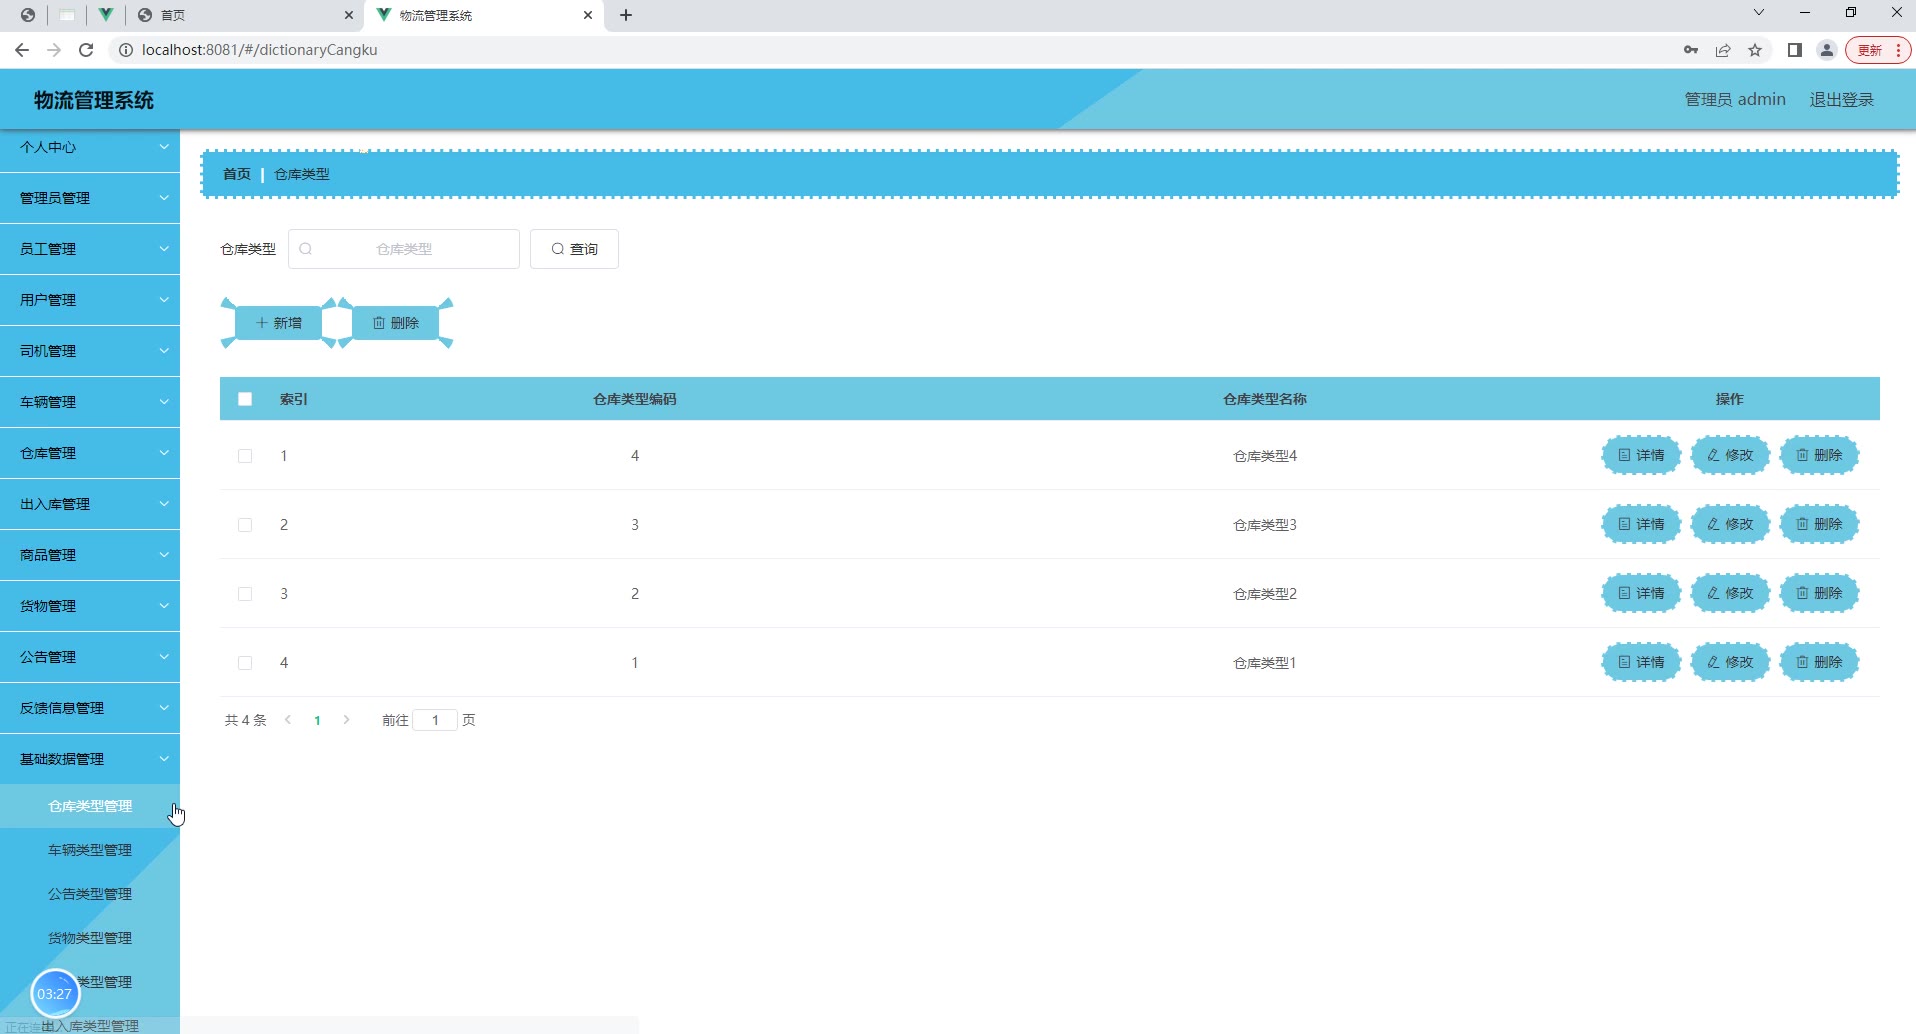Image resolution: width=1916 pixels, height=1034 pixels.
Task: Click the 新增 add button
Action: 278,323
